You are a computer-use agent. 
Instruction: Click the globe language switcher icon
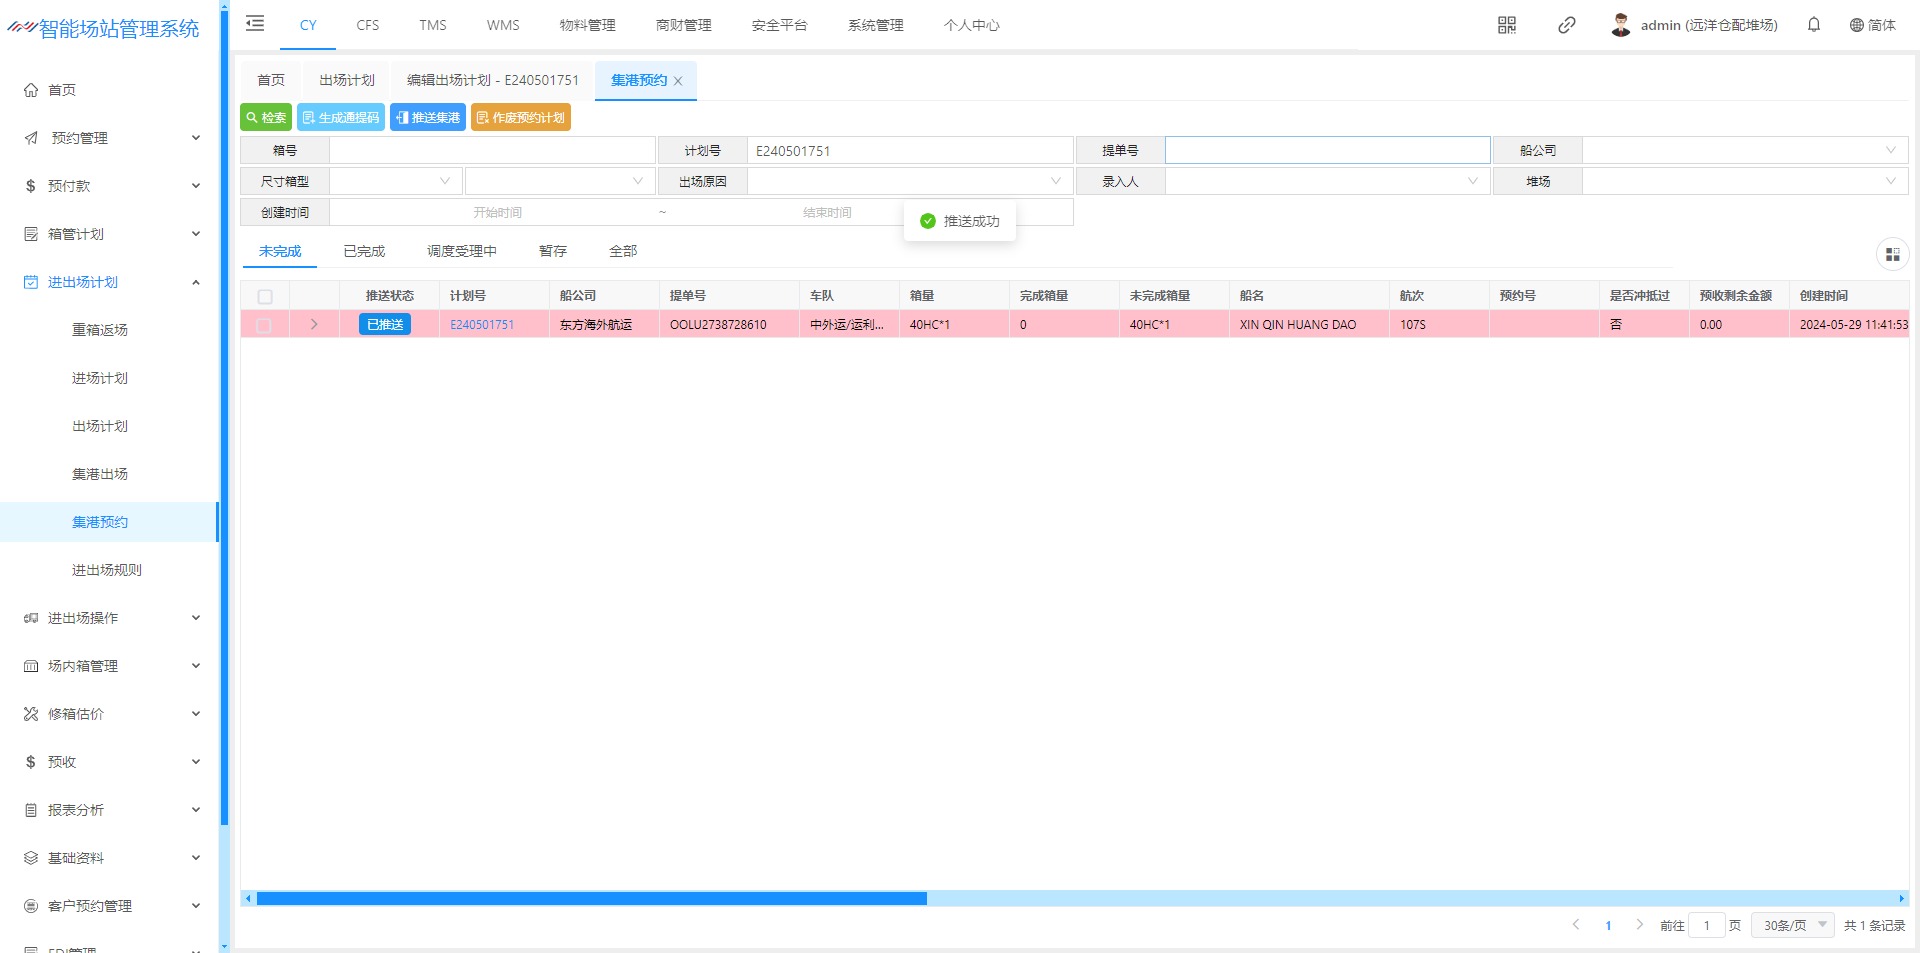click(x=1857, y=25)
